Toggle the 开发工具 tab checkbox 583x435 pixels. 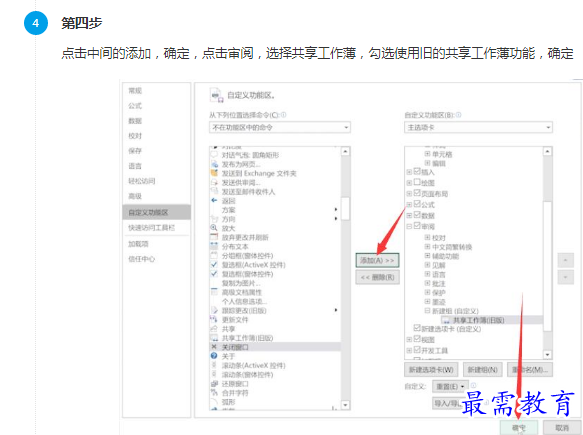tap(417, 349)
